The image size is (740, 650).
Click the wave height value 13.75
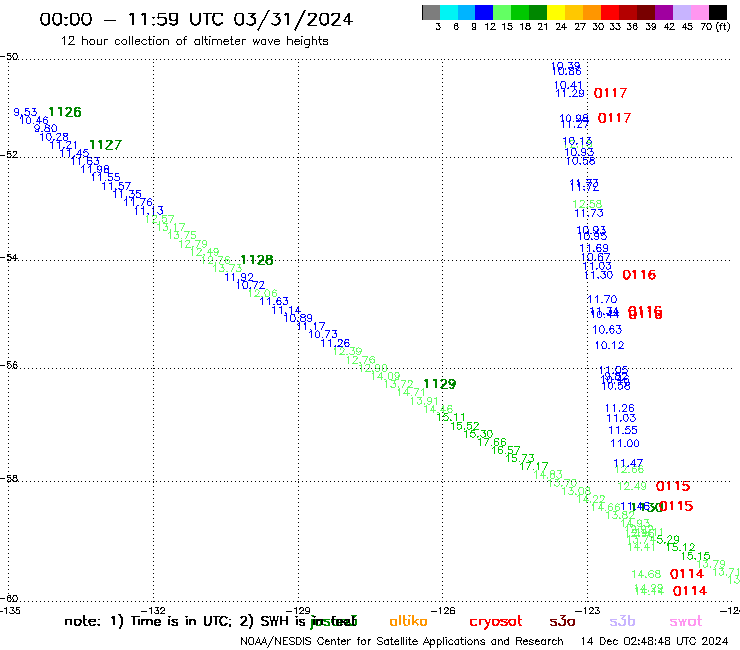click(182, 235)
